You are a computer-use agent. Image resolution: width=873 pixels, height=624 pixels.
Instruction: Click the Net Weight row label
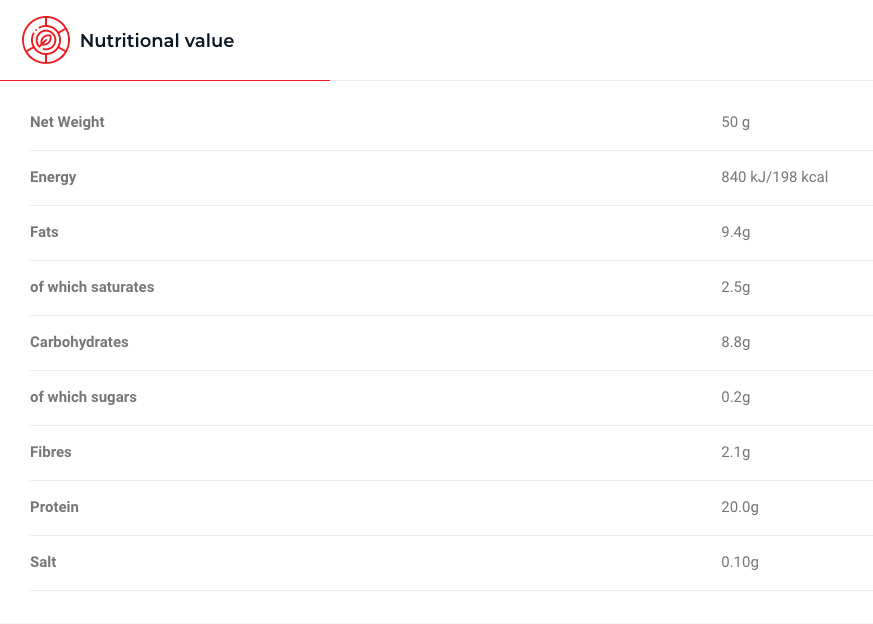(67, 122)
